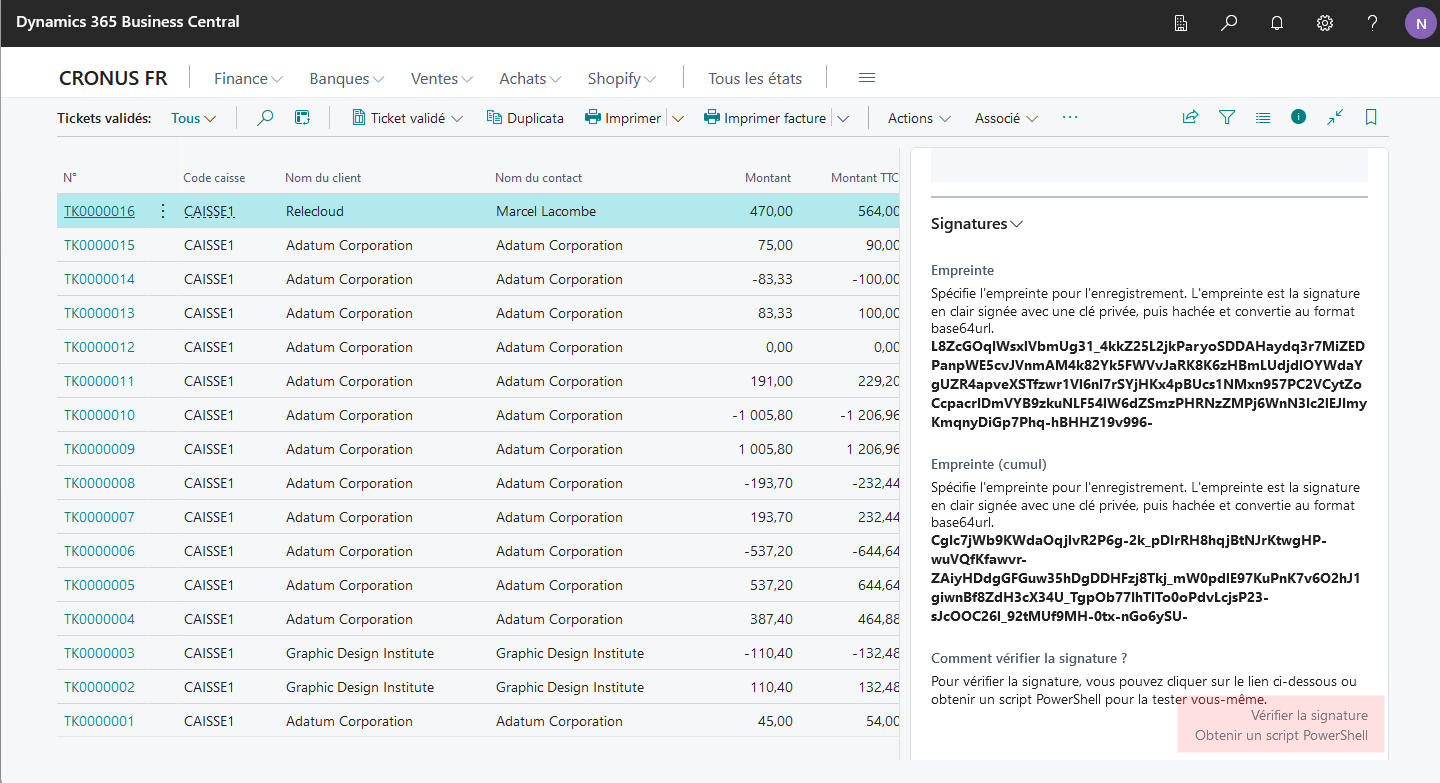
Task: Click the Duplicata action
Action: [525, 118]
